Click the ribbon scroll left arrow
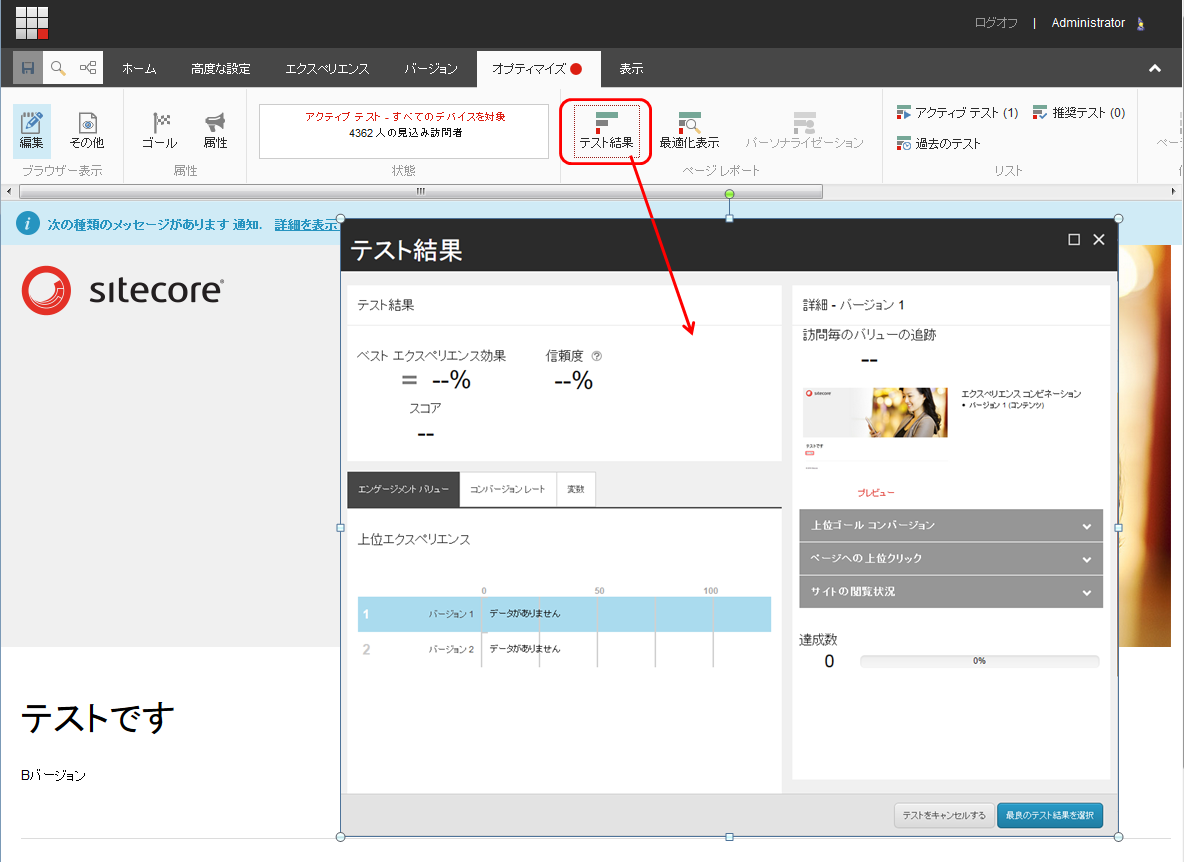1184x862 pixels. pyautogui.click(x=8, y=192)
